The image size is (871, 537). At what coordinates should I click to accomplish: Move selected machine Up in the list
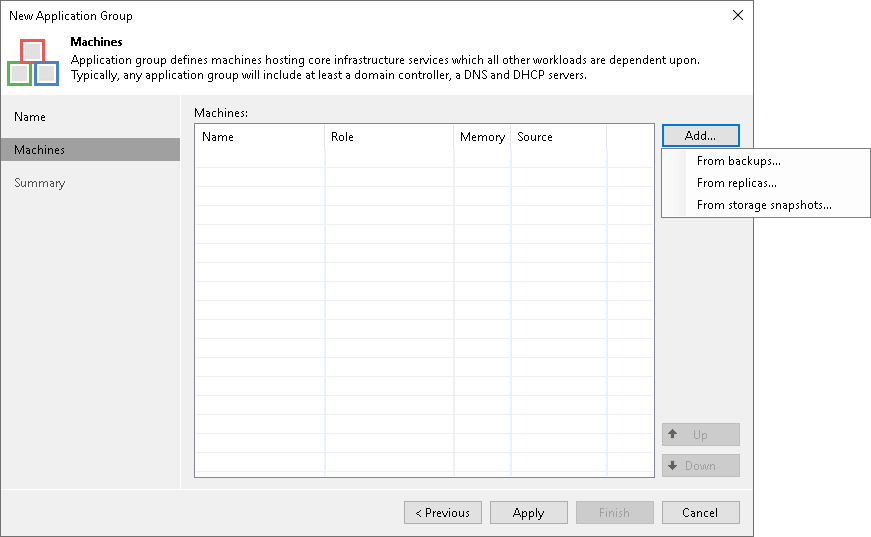coord(700,435)
